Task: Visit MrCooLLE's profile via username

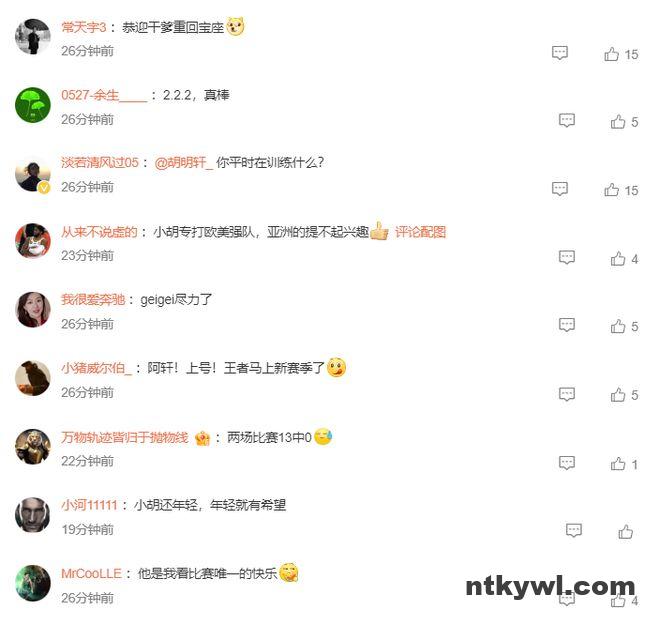Action: tap(91, 574)
